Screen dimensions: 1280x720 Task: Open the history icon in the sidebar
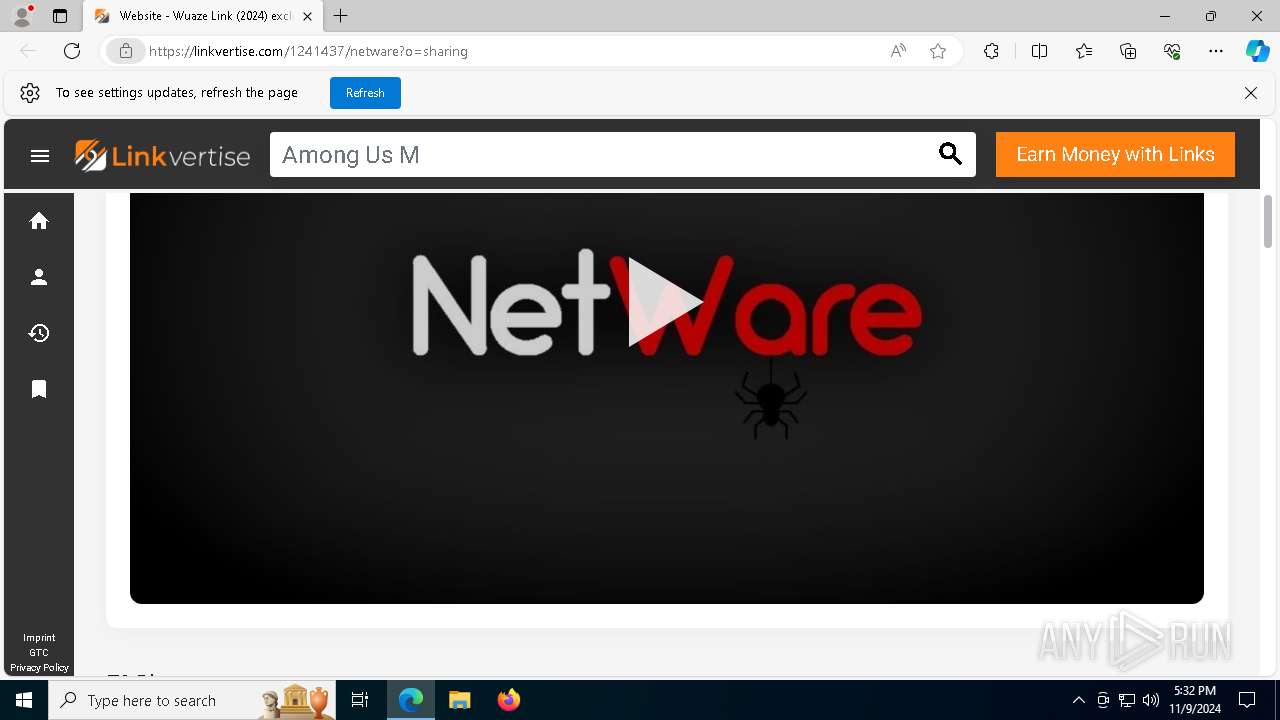click(39, 333)
